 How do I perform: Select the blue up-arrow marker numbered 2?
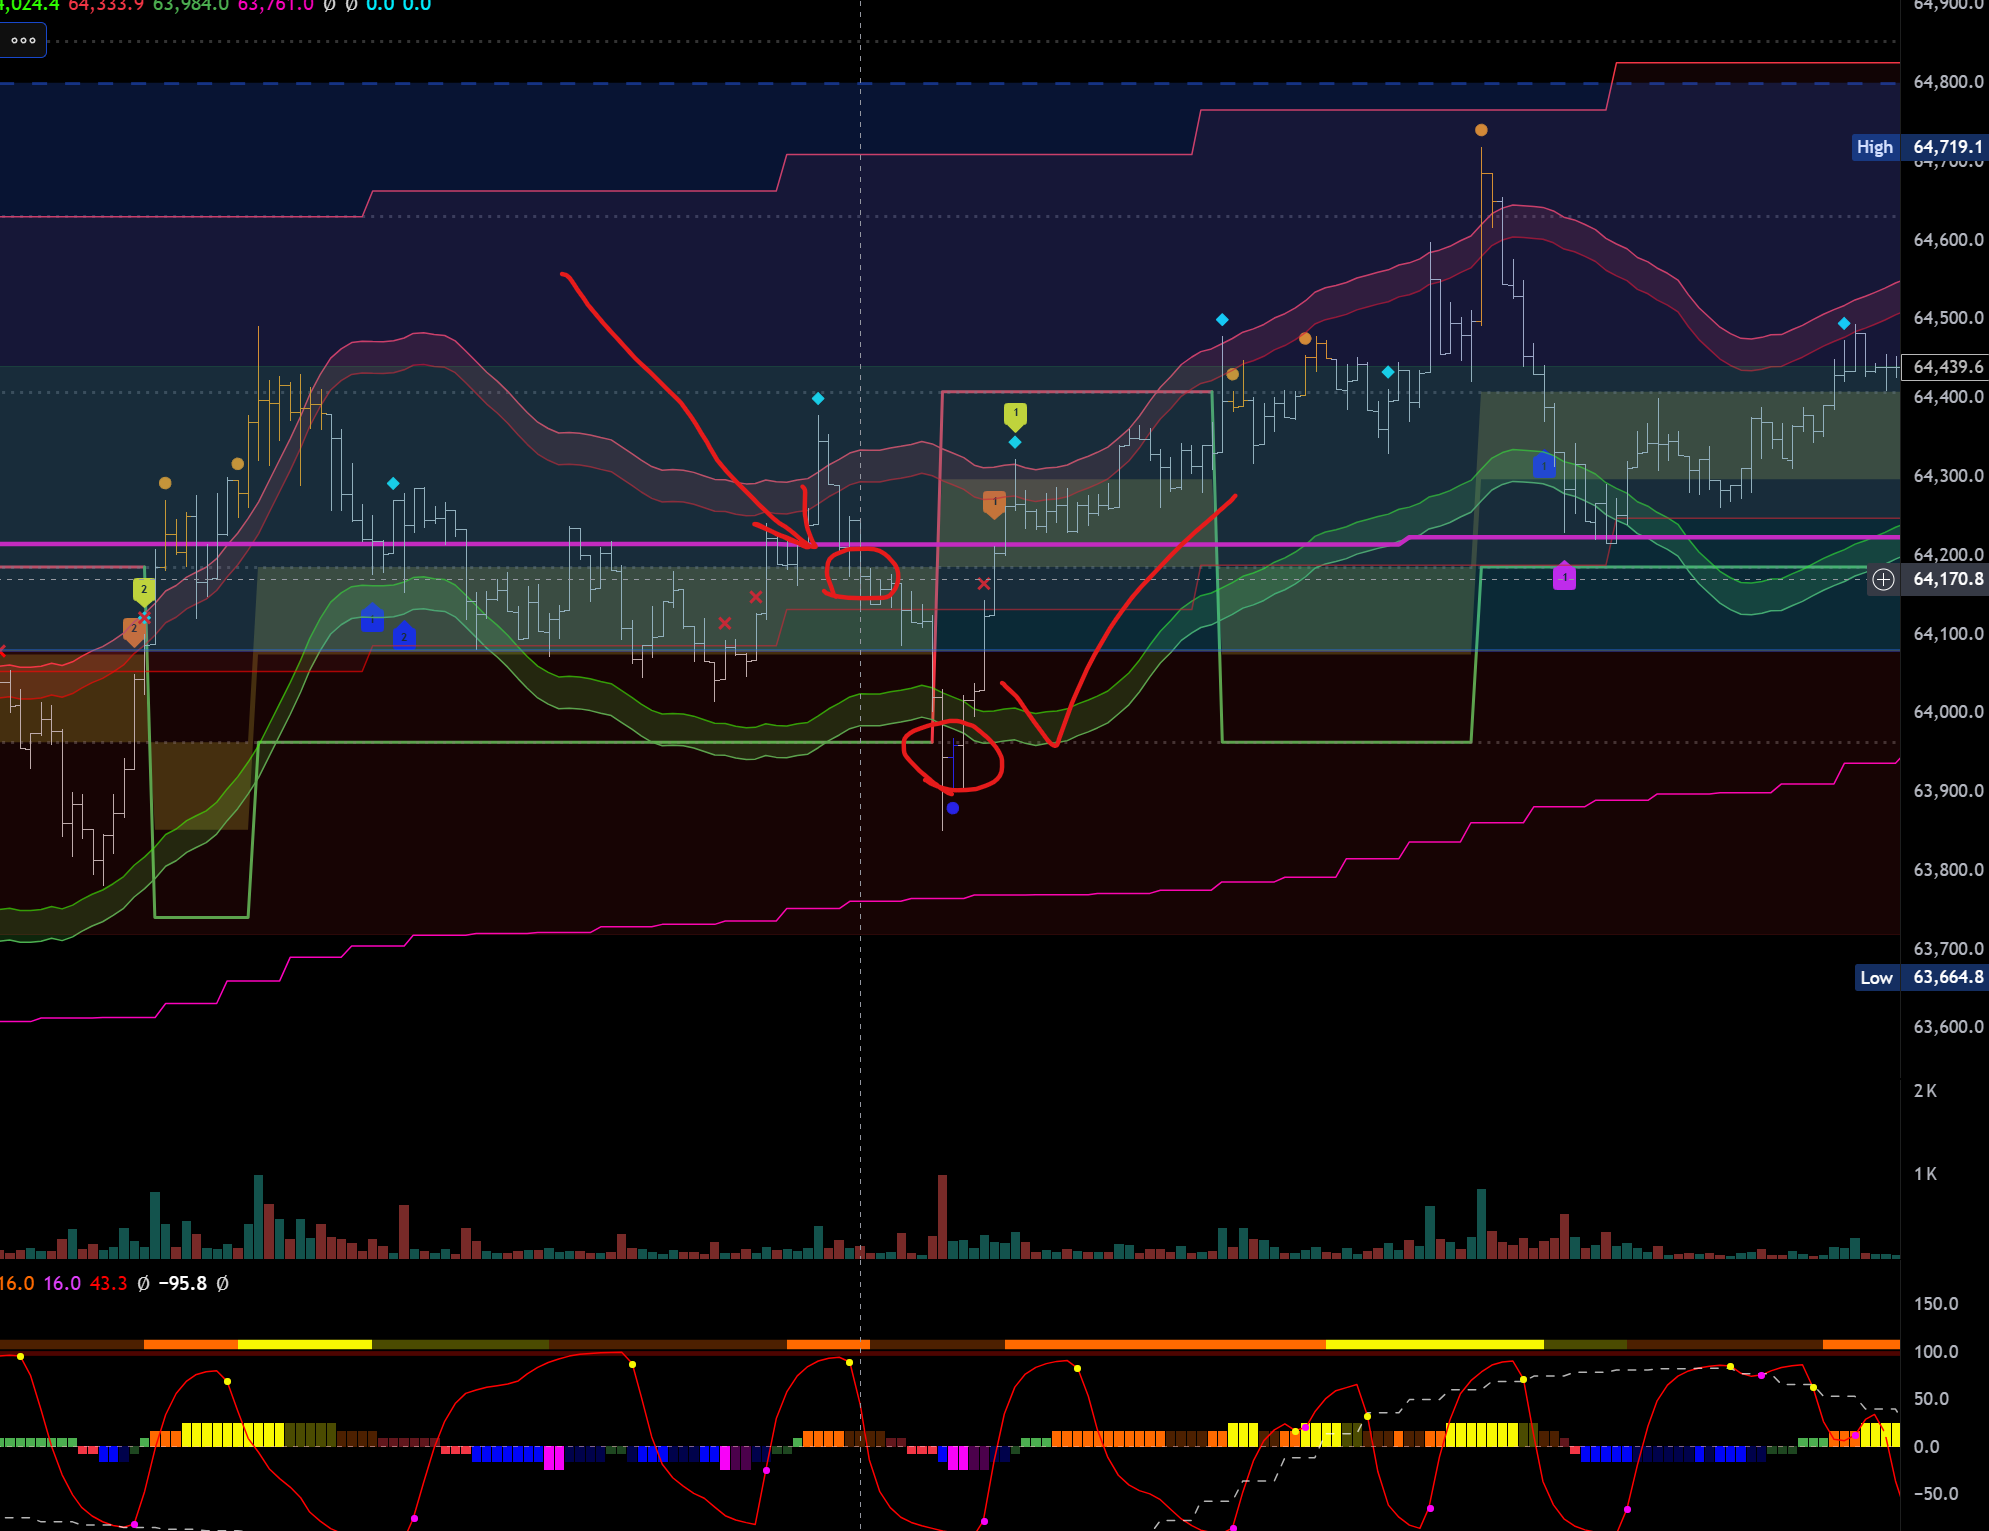[404, 636]
